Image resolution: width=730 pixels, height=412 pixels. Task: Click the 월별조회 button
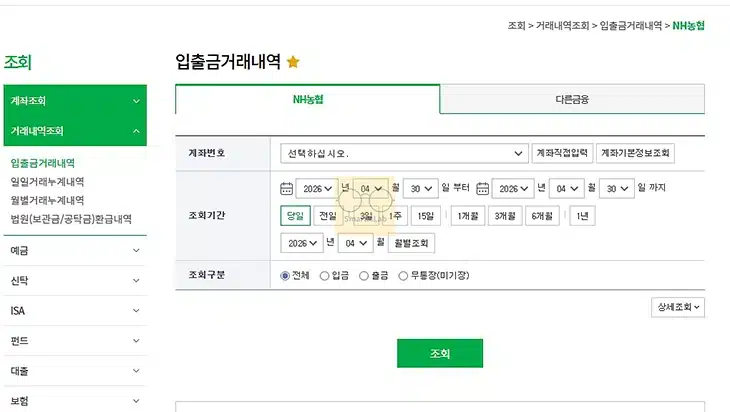click(x=411, y=243)
